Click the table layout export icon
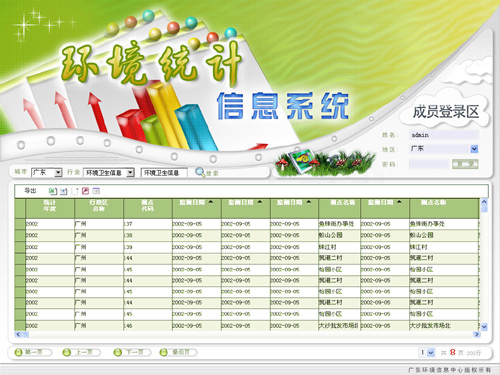 coord(96,191)
